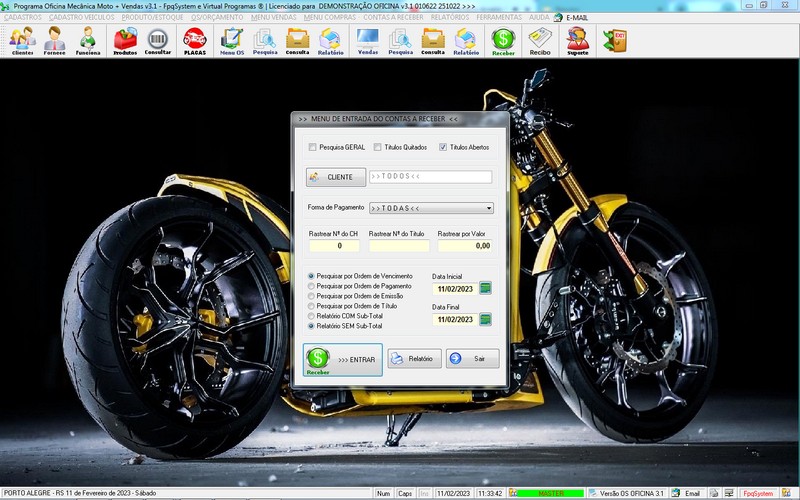Uncheck the Títulos Abertos checkbox

(442, 147)
